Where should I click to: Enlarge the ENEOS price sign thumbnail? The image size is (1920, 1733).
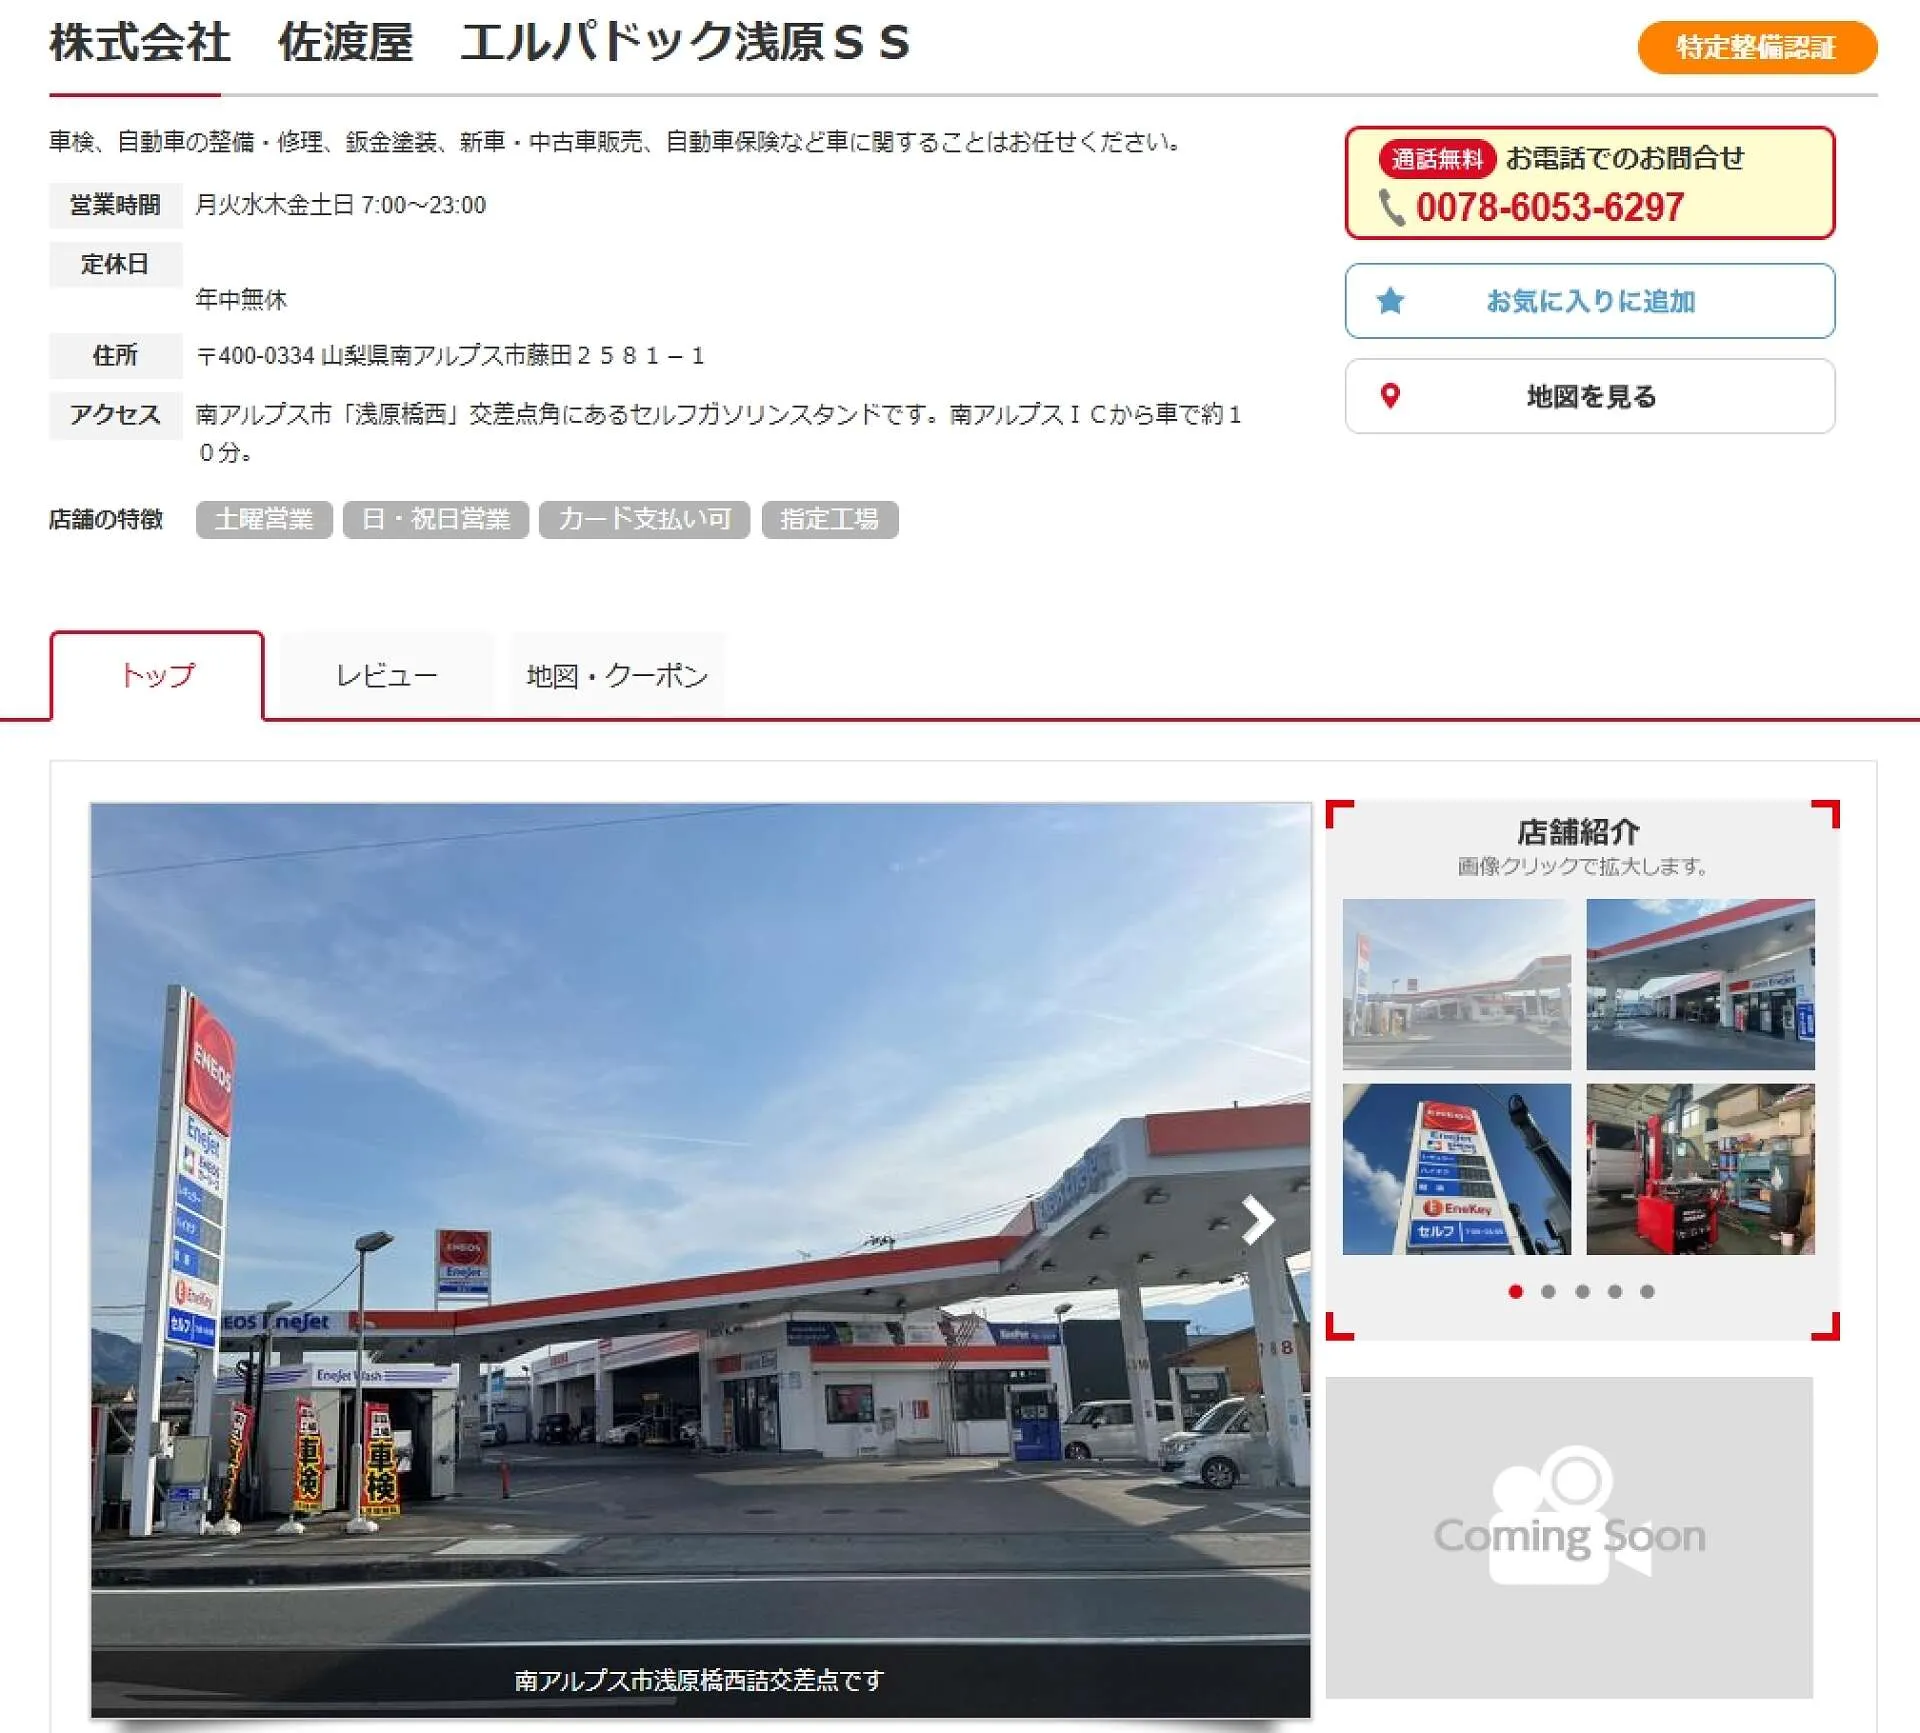(x=1456, y=1169)
